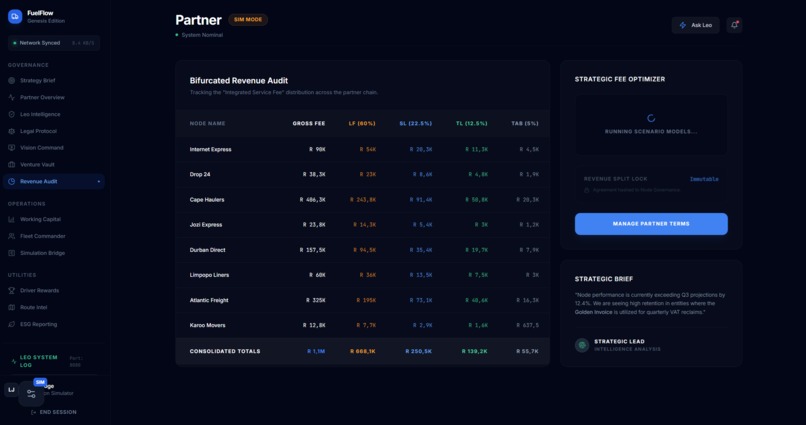Image resolution: width=806 pixels, height=425 pixels.
Task: Open the SIM sliders settings button
Action: (x=31, y=394)
